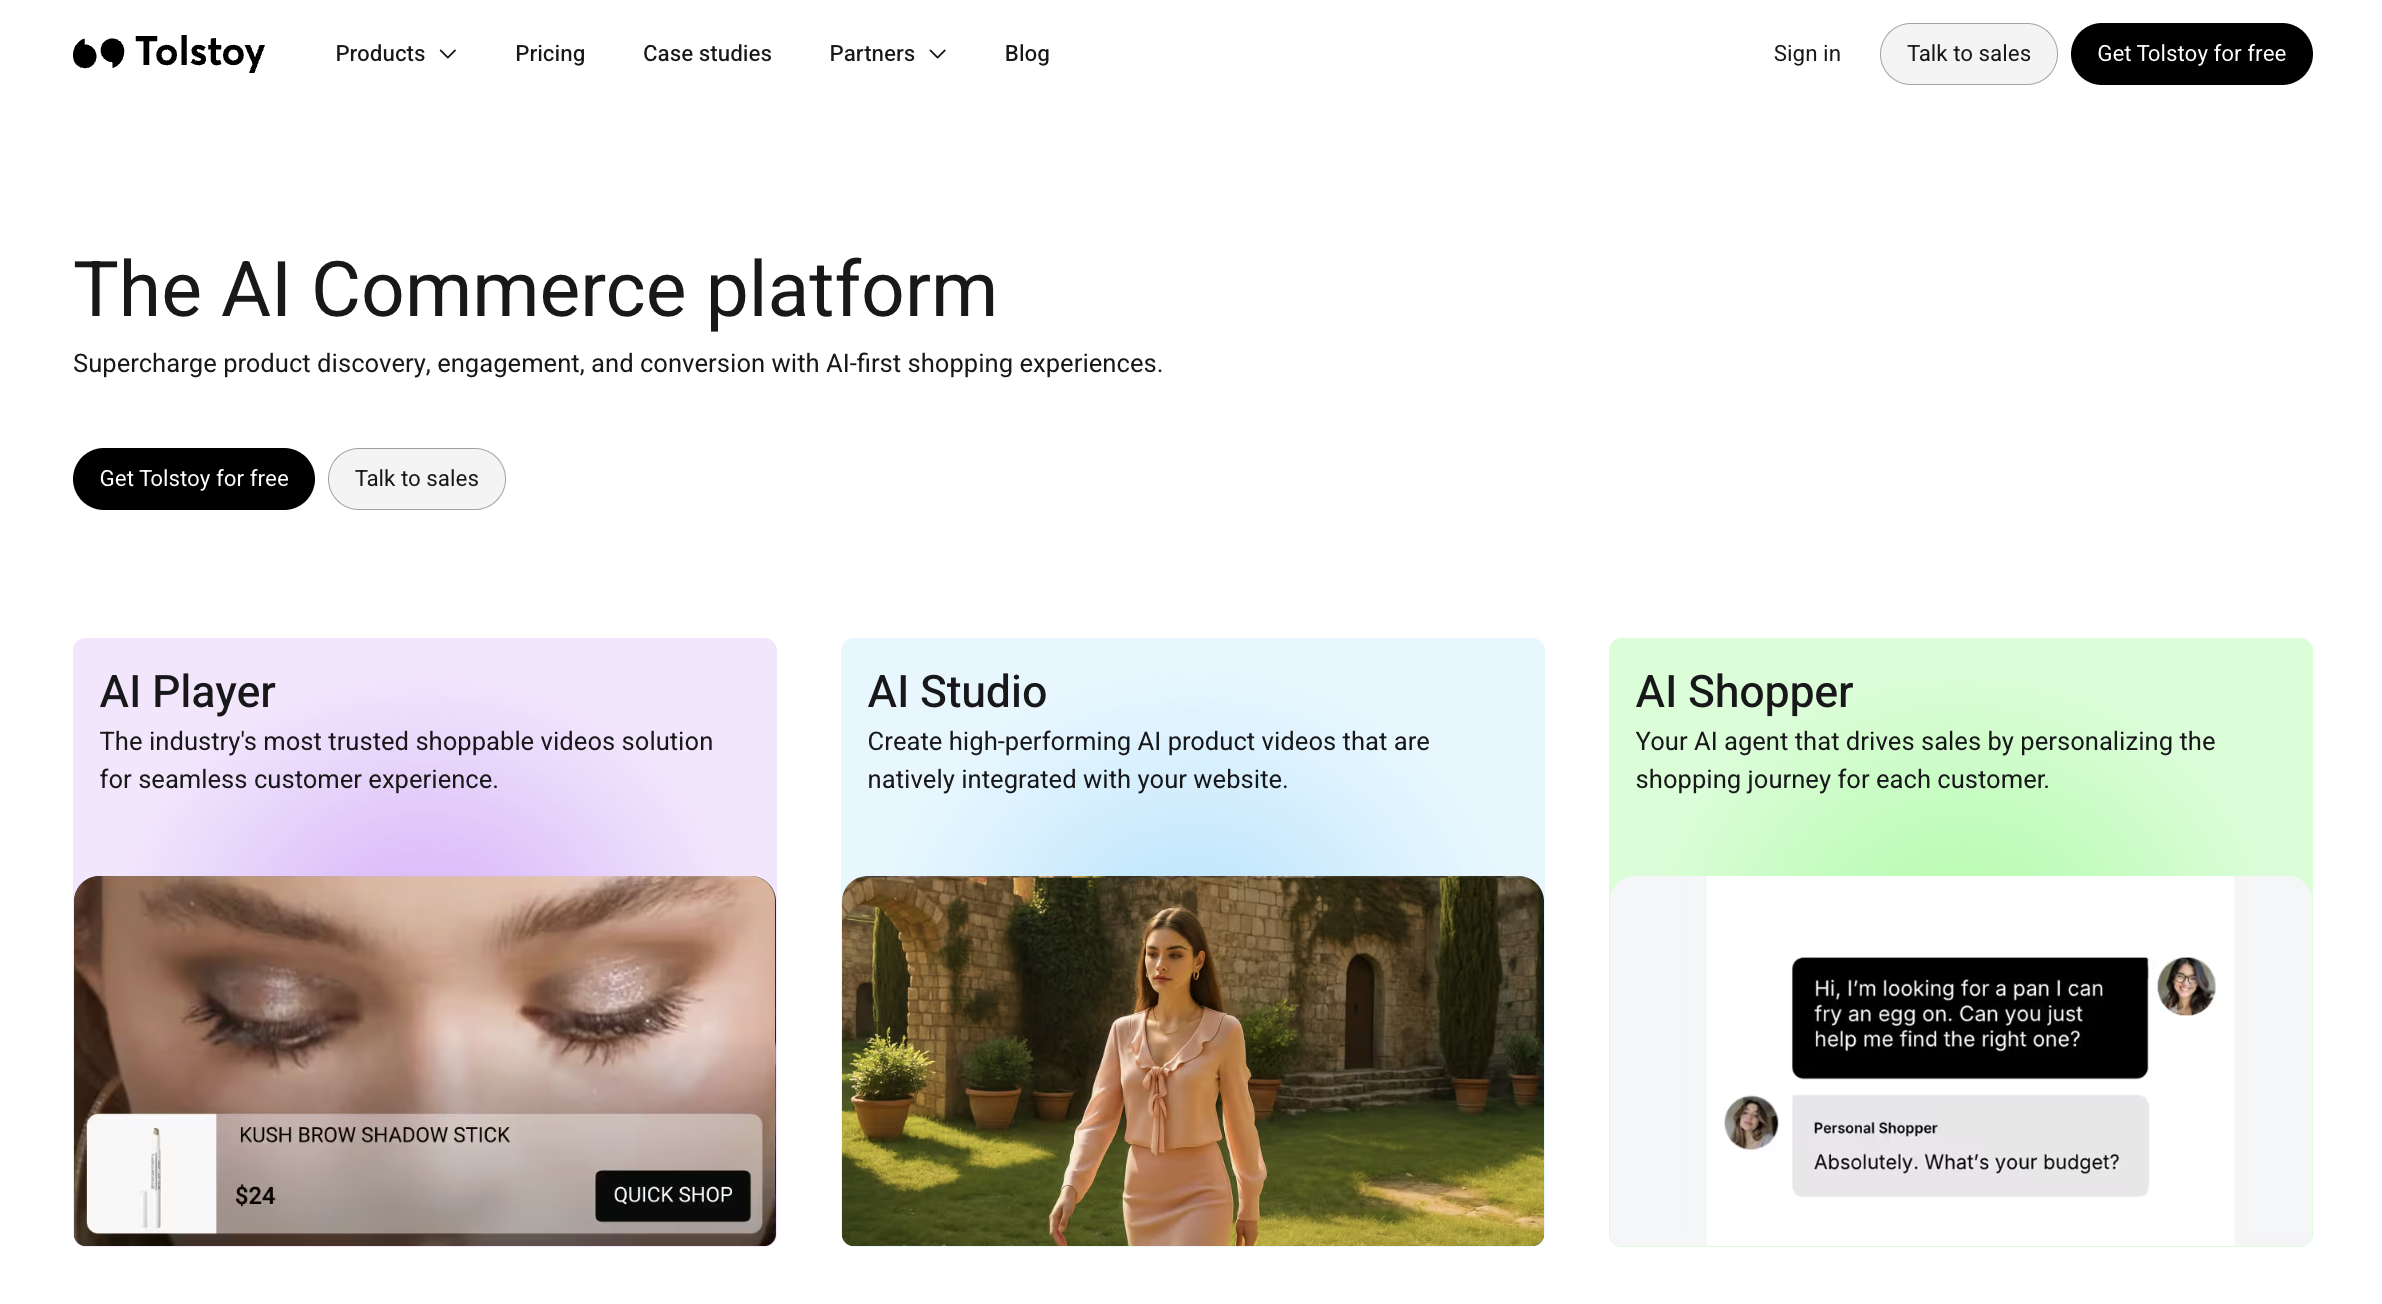2382x1304 pixels.
Task: Click Kush Brow Shadow Stick product thumbnail
Action: click(x=152, y=1173)
